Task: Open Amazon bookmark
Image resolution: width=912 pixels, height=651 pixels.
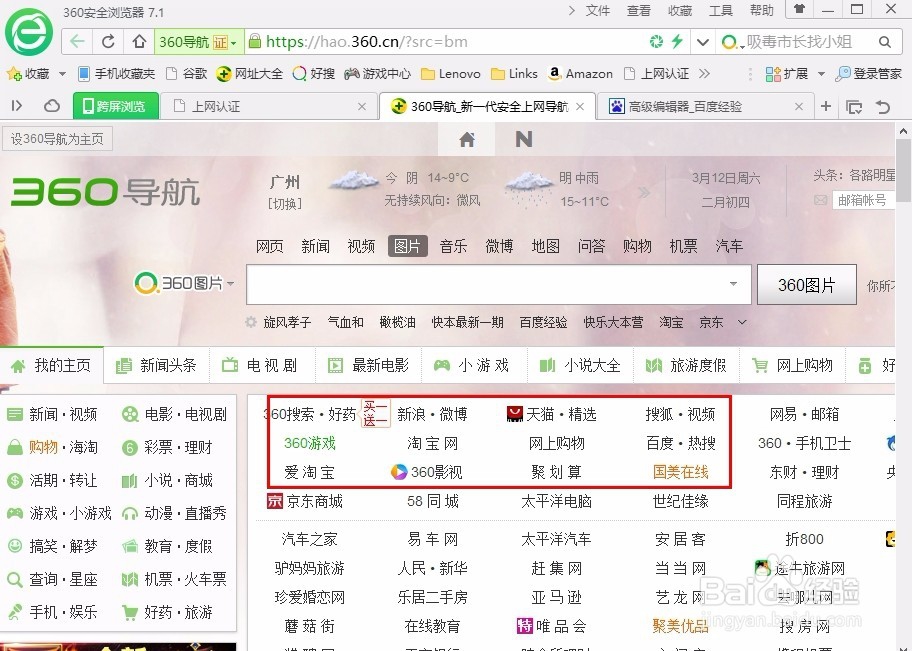Action: 580,74
